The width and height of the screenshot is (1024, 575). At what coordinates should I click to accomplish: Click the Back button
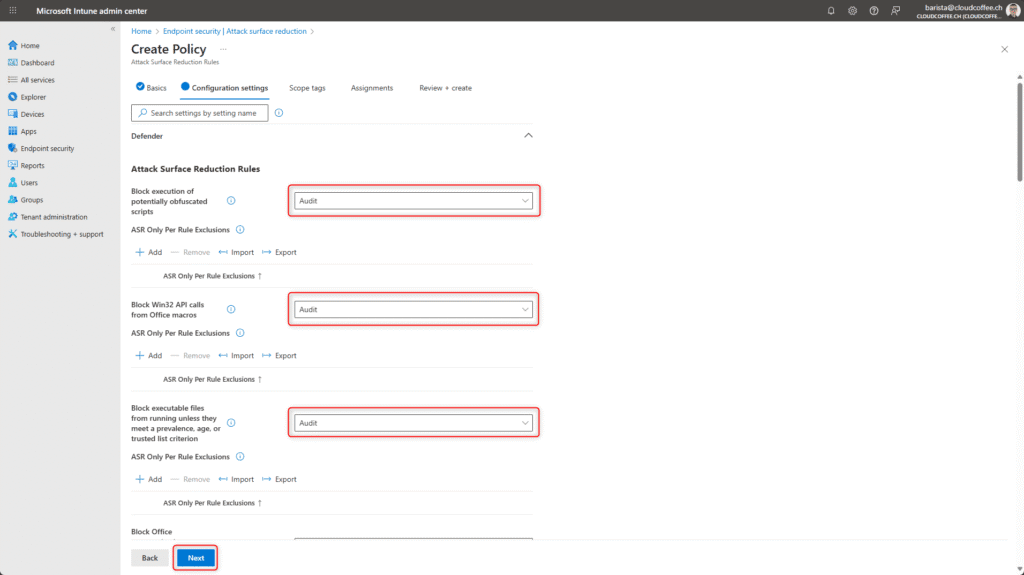tap(149, 558)
